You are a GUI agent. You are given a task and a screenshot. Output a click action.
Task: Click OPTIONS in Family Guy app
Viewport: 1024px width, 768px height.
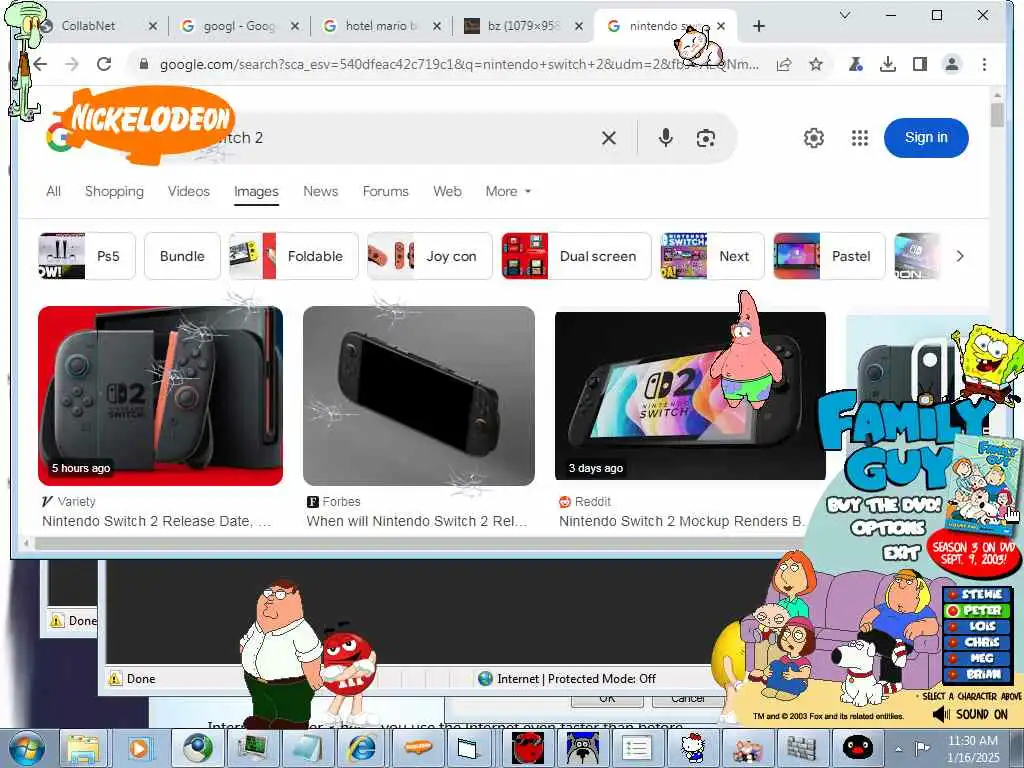(x=888, y=528)
